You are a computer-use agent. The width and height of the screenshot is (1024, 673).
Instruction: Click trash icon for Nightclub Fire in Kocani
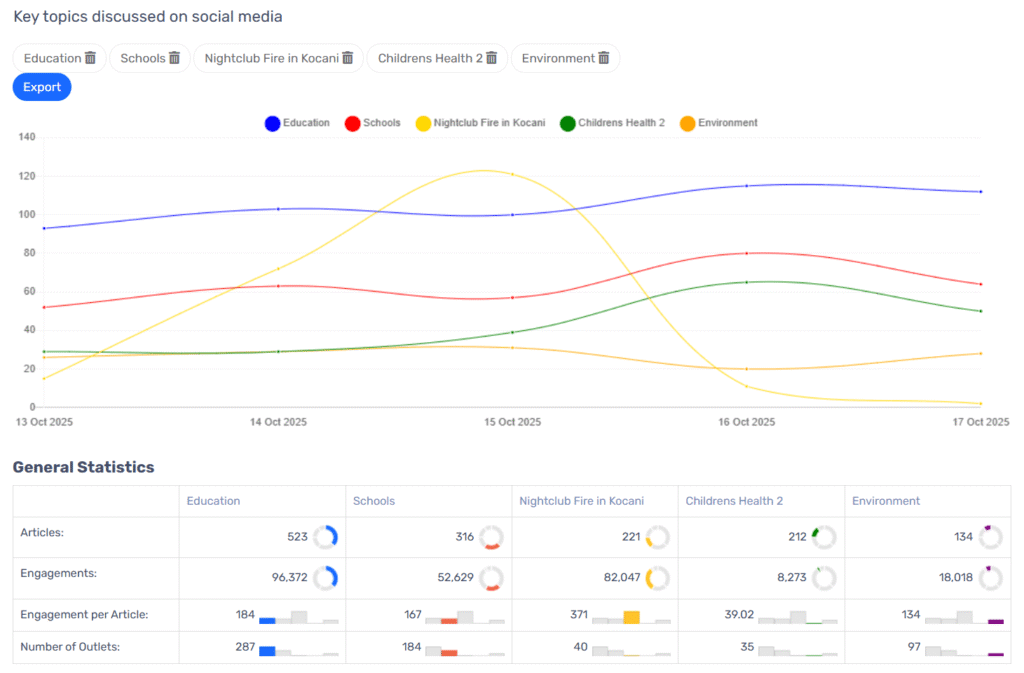tap(348, 58)
